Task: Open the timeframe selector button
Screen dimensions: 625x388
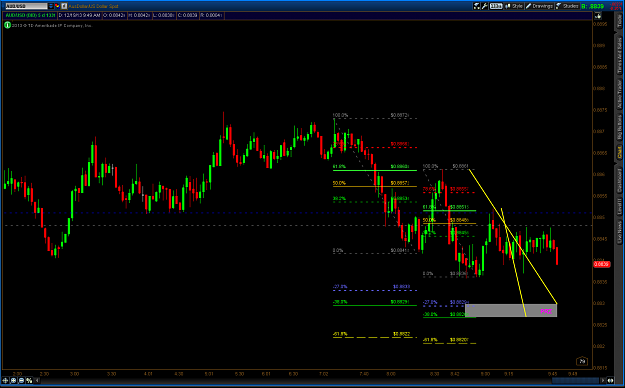Action: click(496, 6)
